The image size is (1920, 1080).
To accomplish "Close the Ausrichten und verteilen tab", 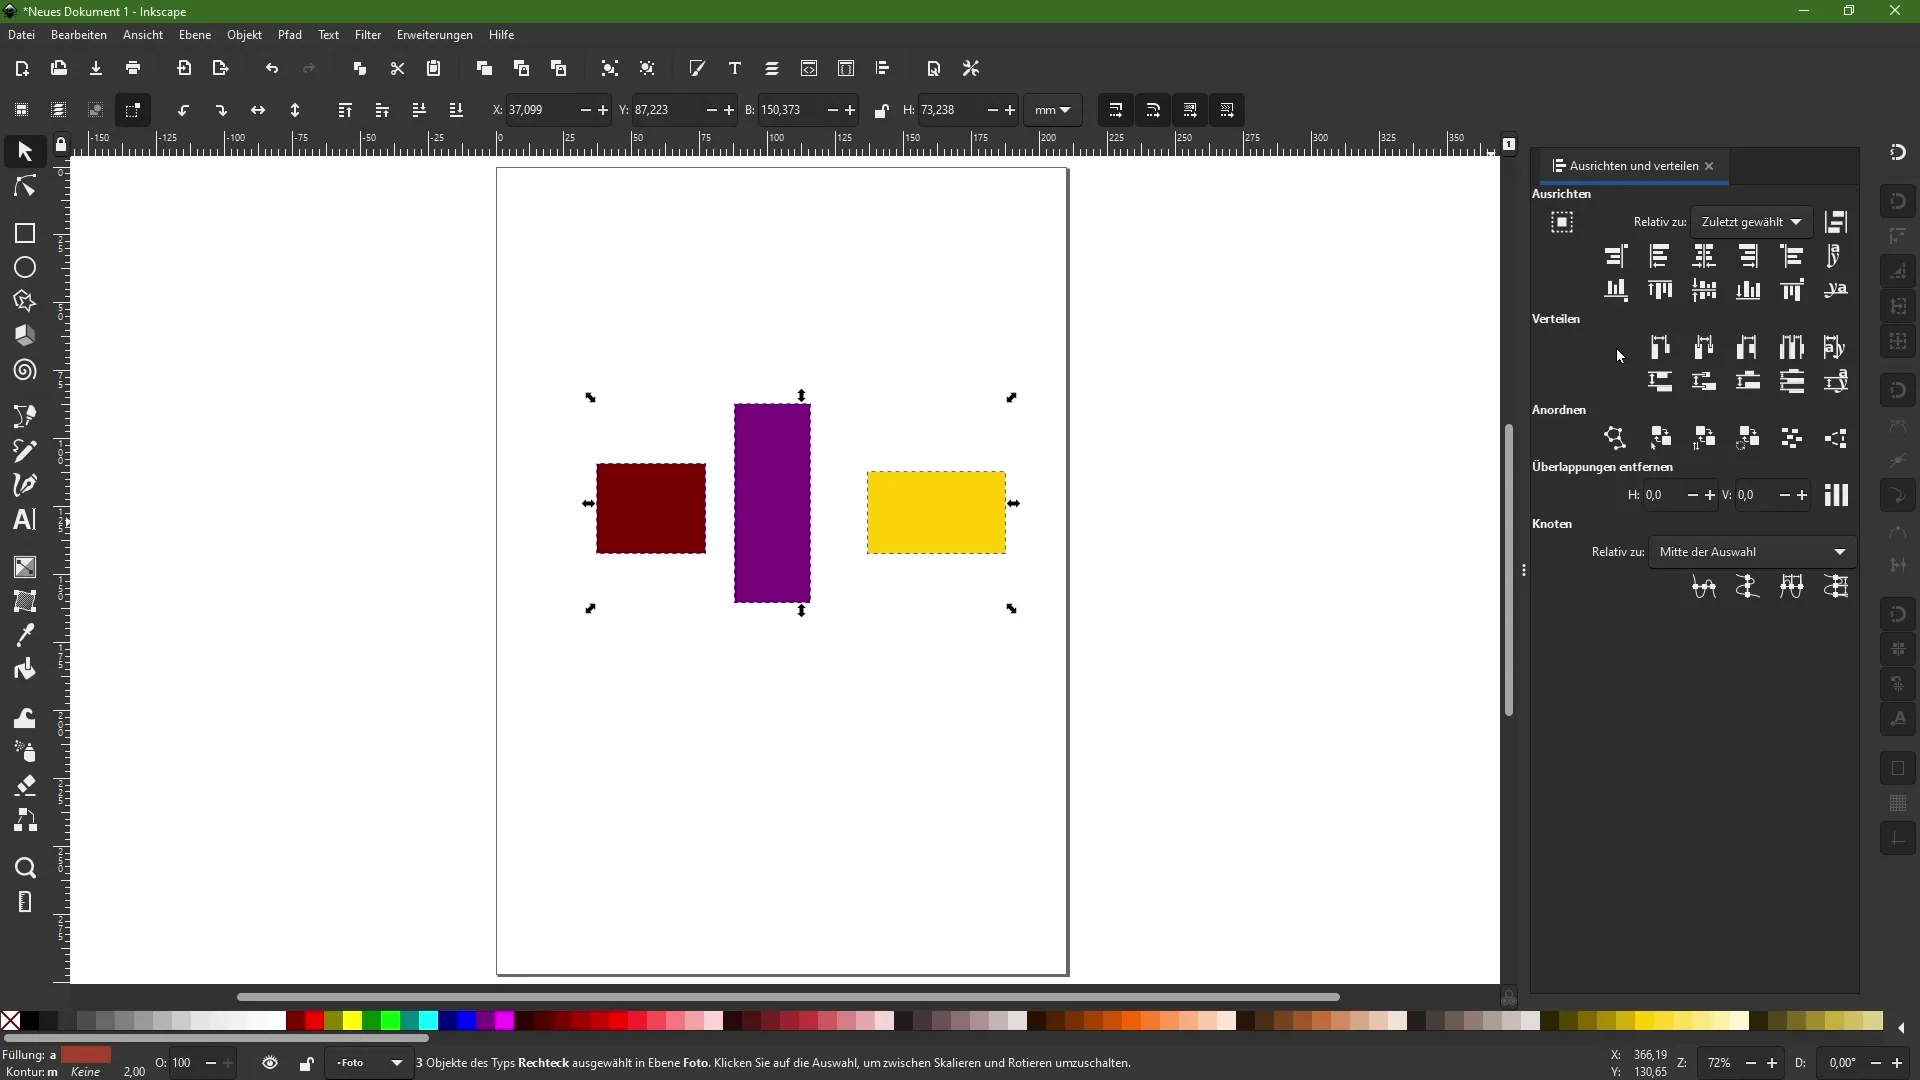I will tap(1710, 166).
